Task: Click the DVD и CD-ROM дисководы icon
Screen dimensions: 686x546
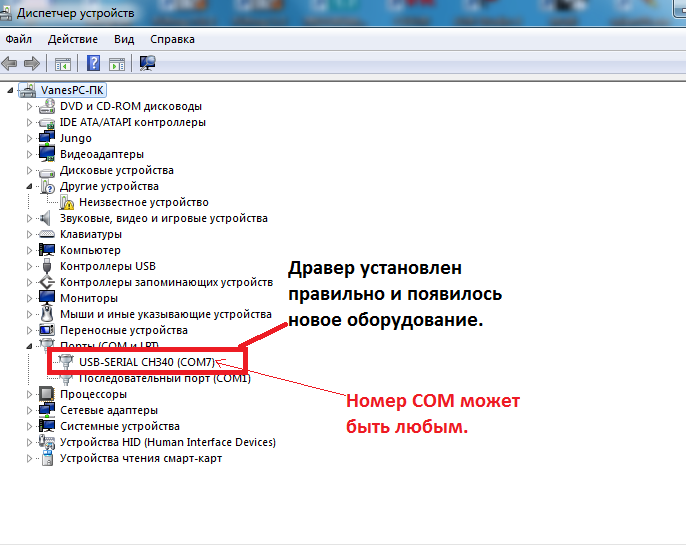Action: pyautogui.click(x=47, y=106)
